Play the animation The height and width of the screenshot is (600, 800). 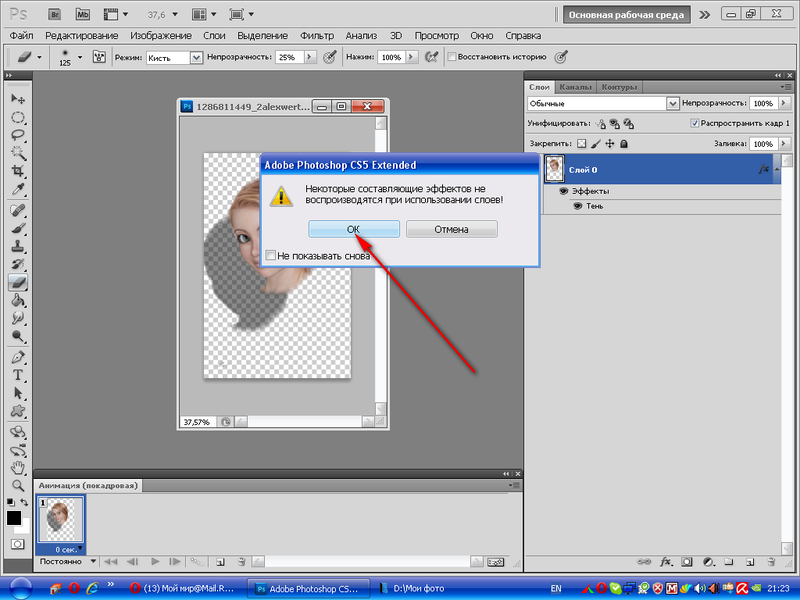pyautogui.click(x=155, y=562)
